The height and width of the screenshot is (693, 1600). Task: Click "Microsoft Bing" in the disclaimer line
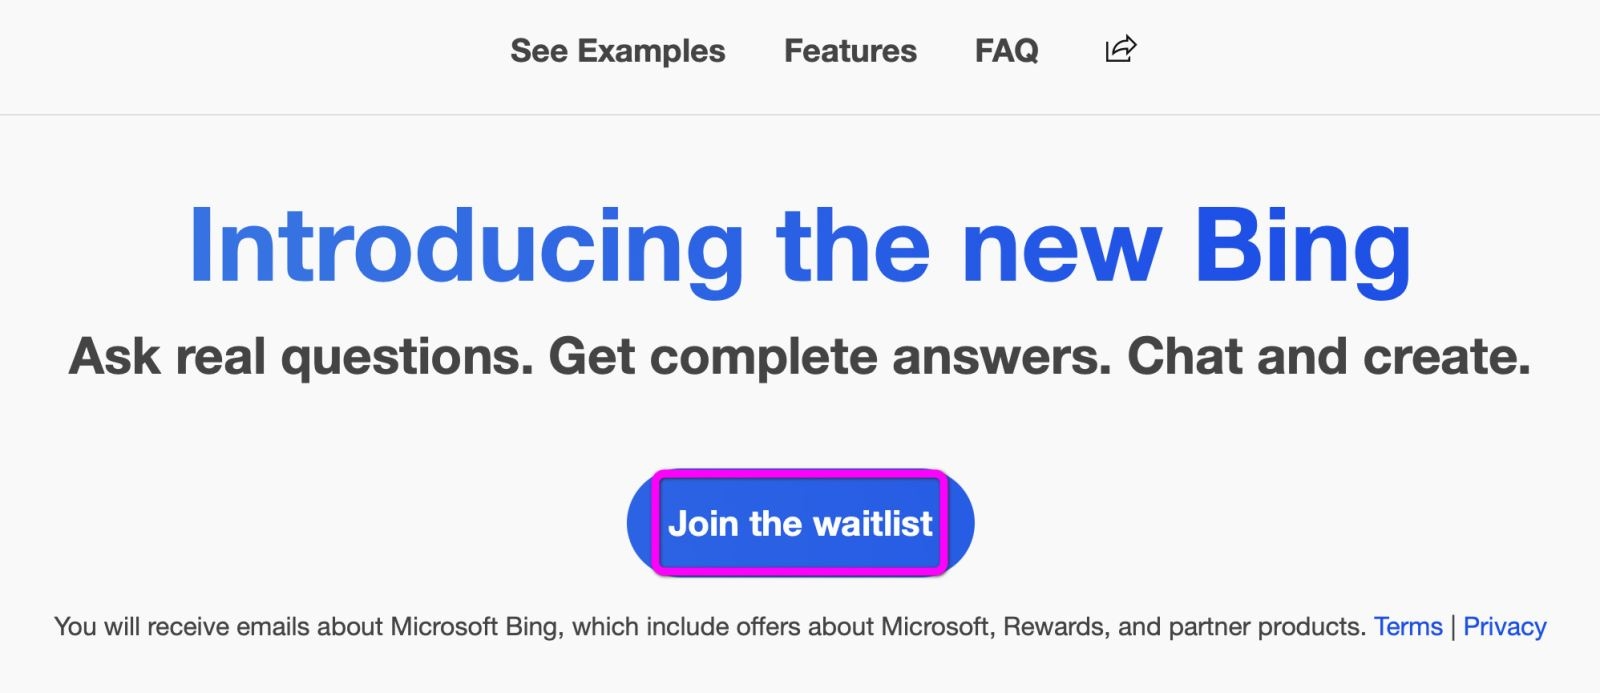[x=473, y=627]
